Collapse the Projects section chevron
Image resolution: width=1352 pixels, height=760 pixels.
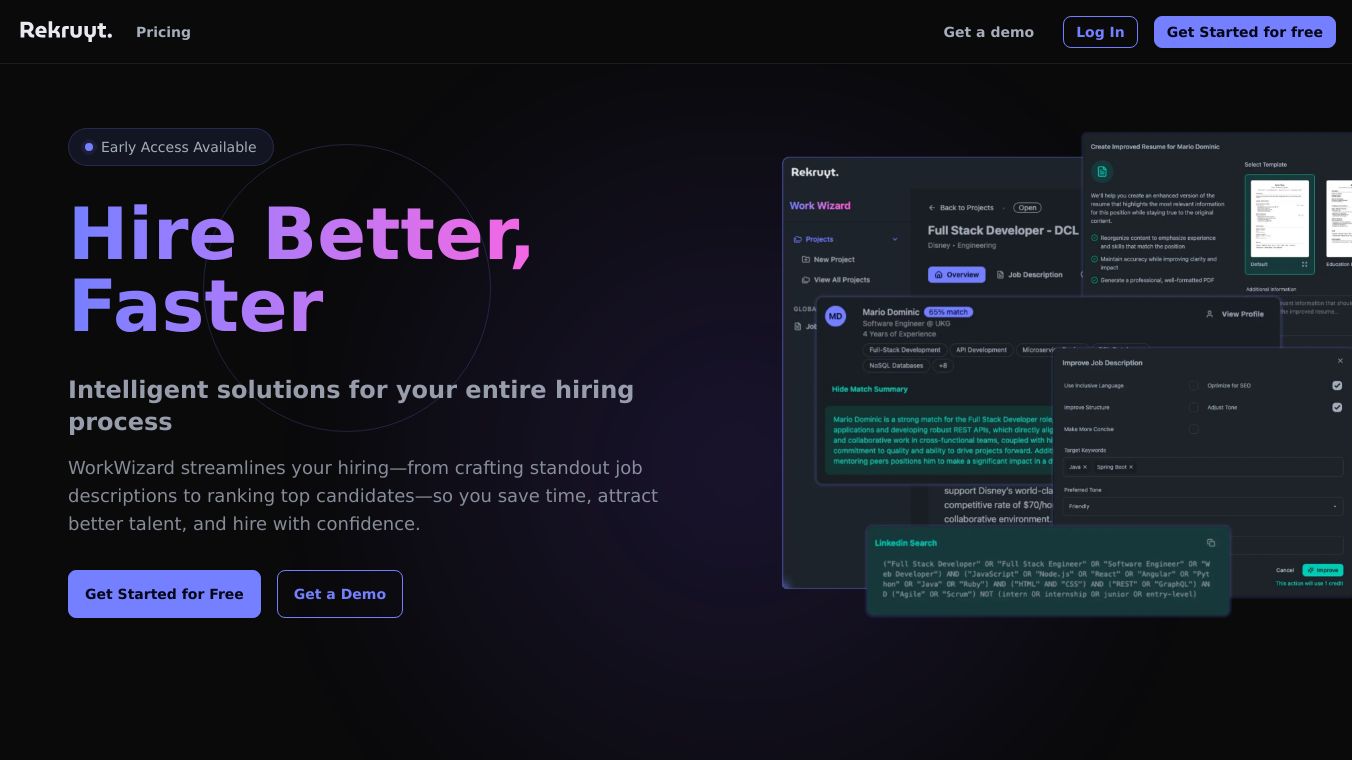coord(895,240)
